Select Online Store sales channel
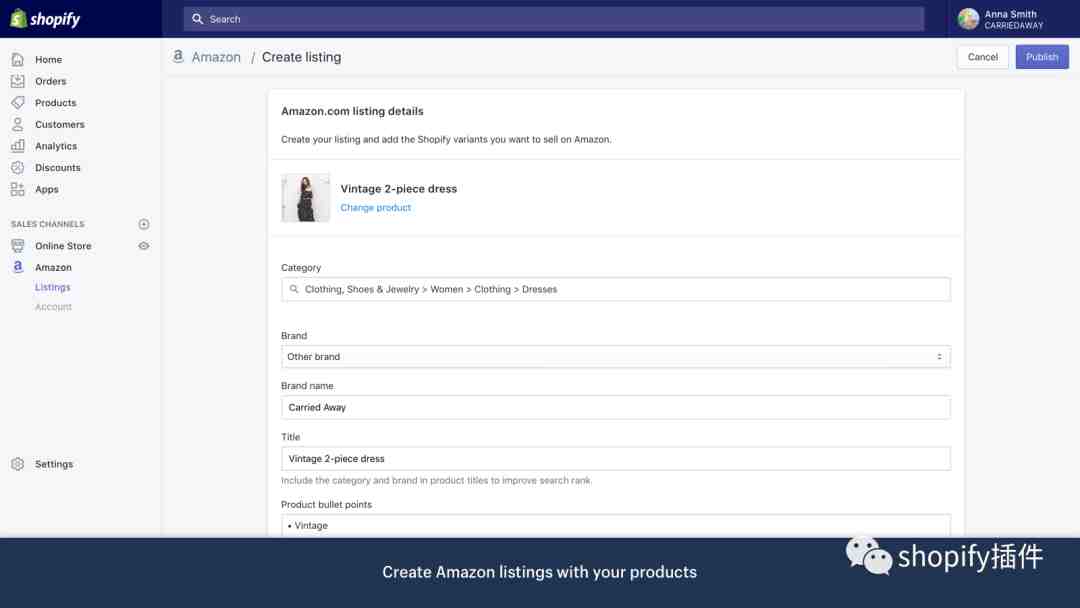This screenshot has width=1080, height=608. (x=63, y=246)
